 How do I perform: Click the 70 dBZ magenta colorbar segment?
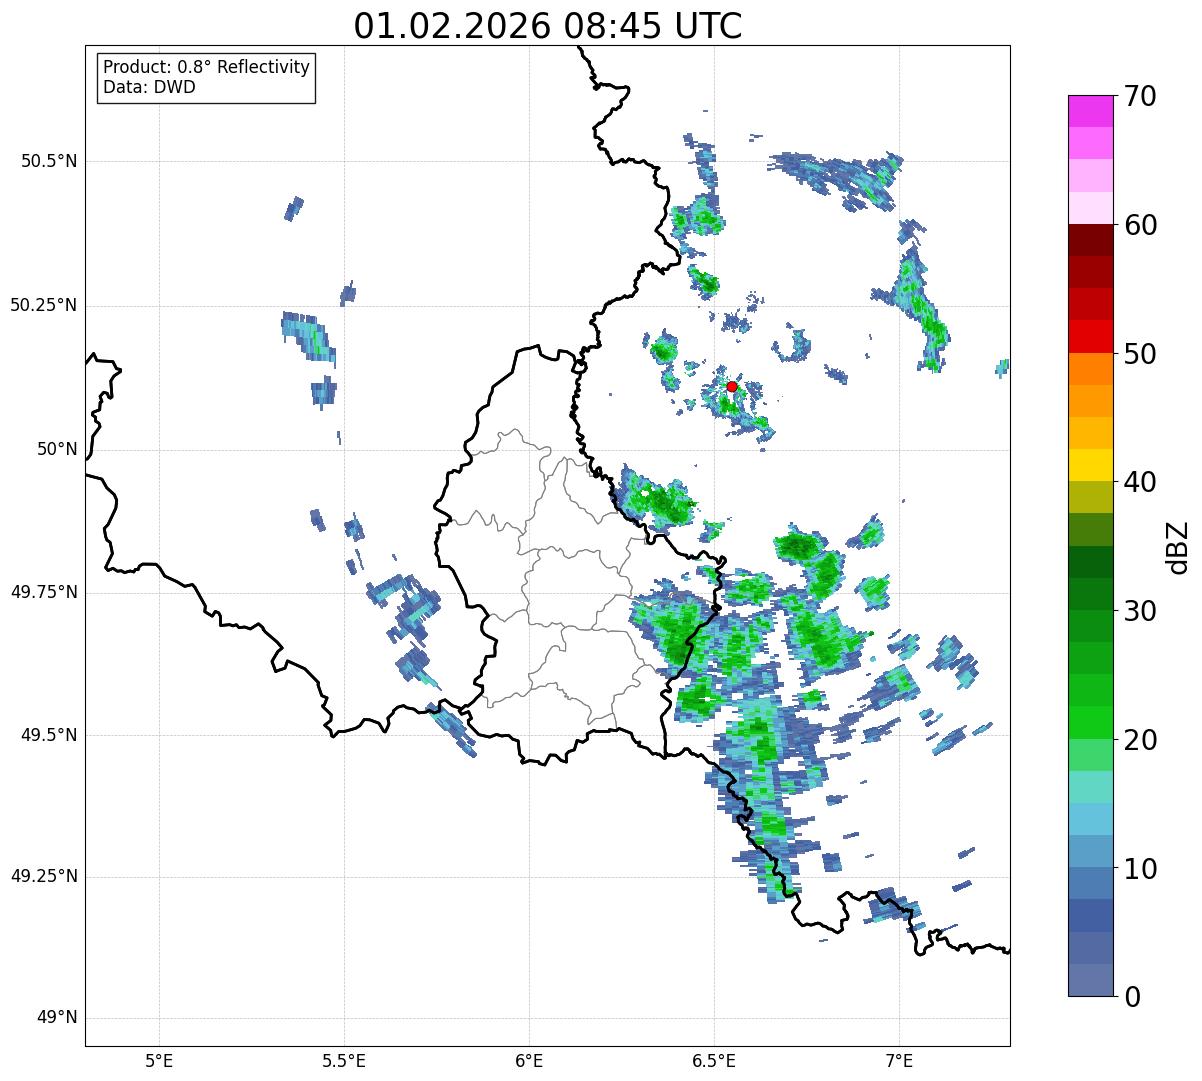click(x=1090, y=111)
